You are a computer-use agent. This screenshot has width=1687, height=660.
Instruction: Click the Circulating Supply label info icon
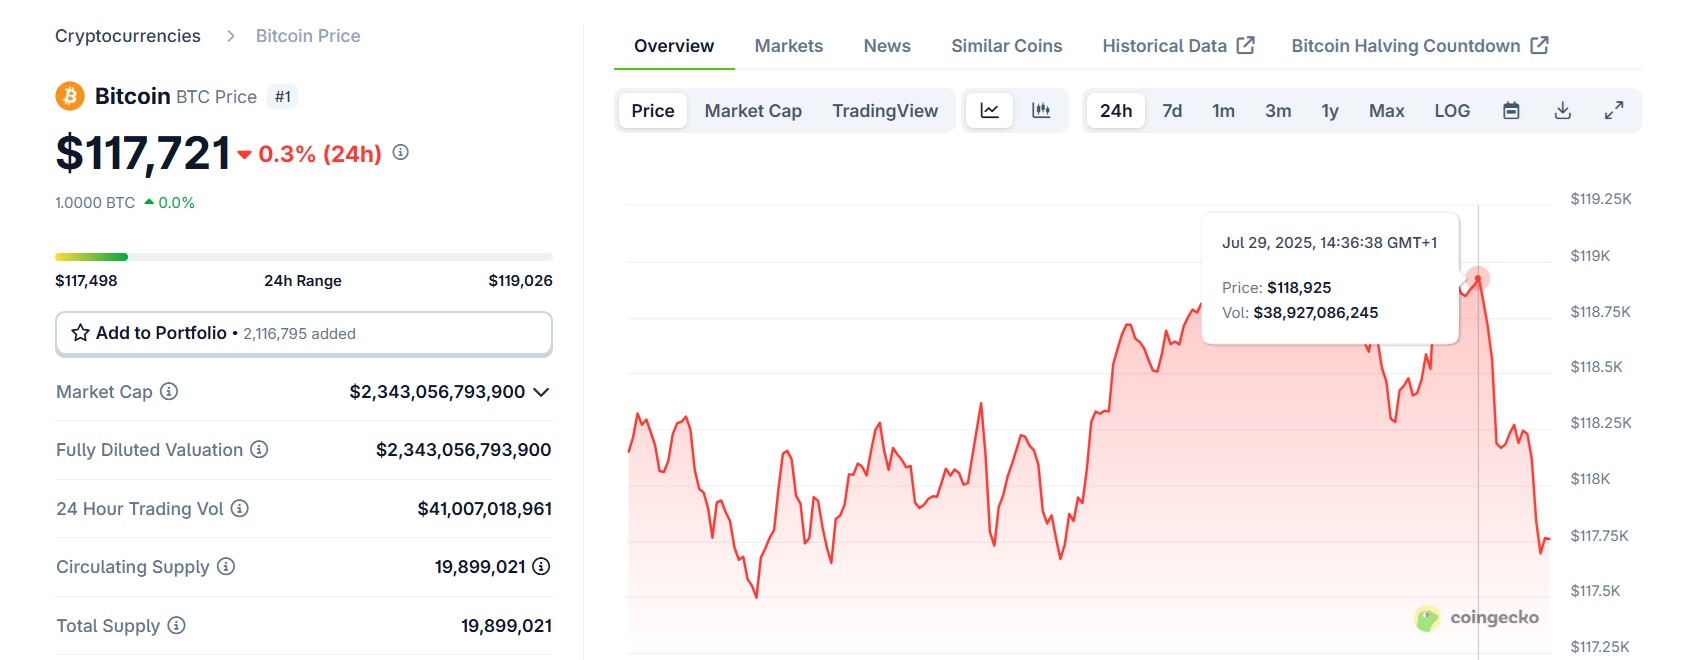click(226, 566)
